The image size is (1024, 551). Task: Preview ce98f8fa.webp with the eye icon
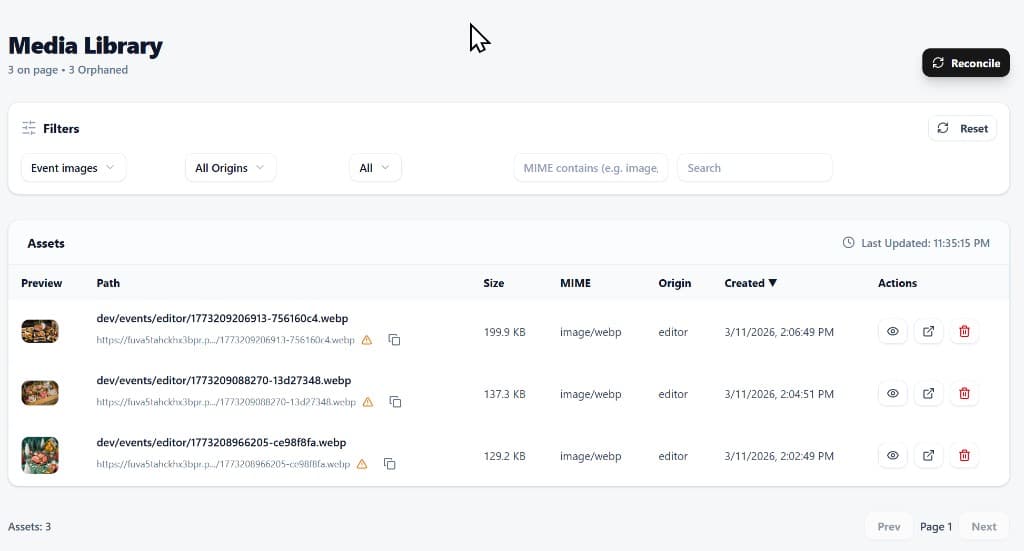pyautogui.click(x=893, y=456)
